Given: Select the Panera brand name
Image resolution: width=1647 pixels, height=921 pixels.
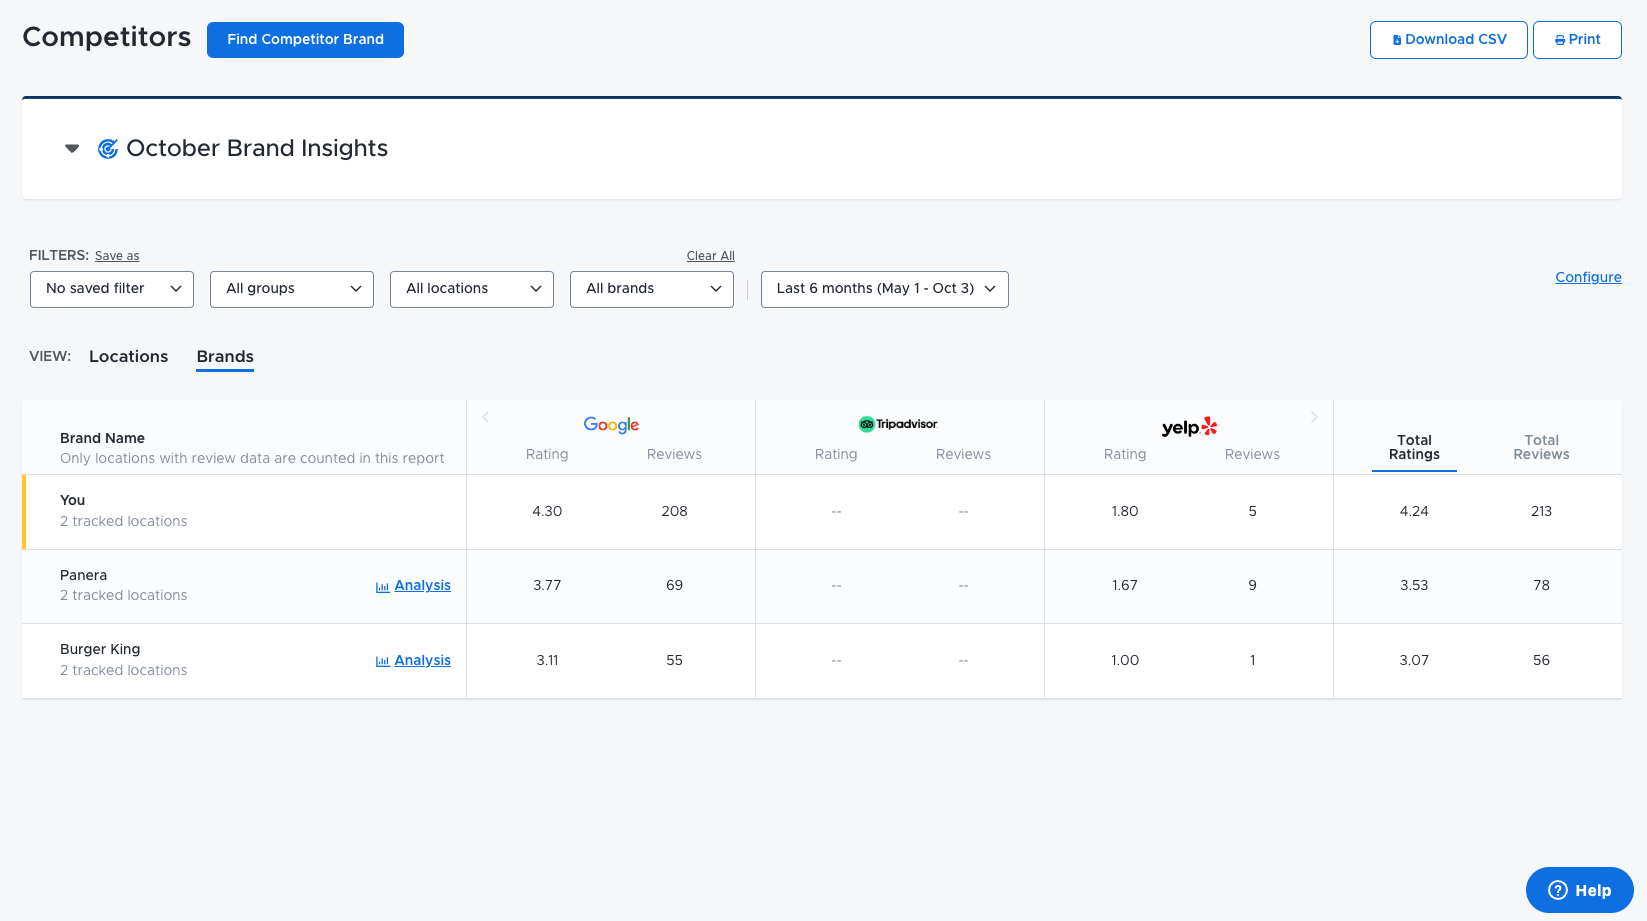Looking at the screenshot, I should coord(83,575).
